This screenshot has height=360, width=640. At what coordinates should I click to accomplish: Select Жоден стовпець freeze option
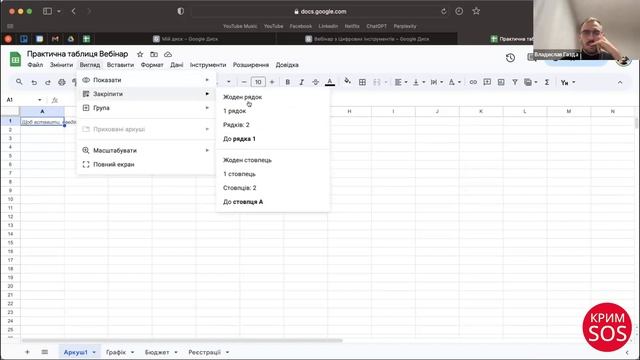(273, 160)
